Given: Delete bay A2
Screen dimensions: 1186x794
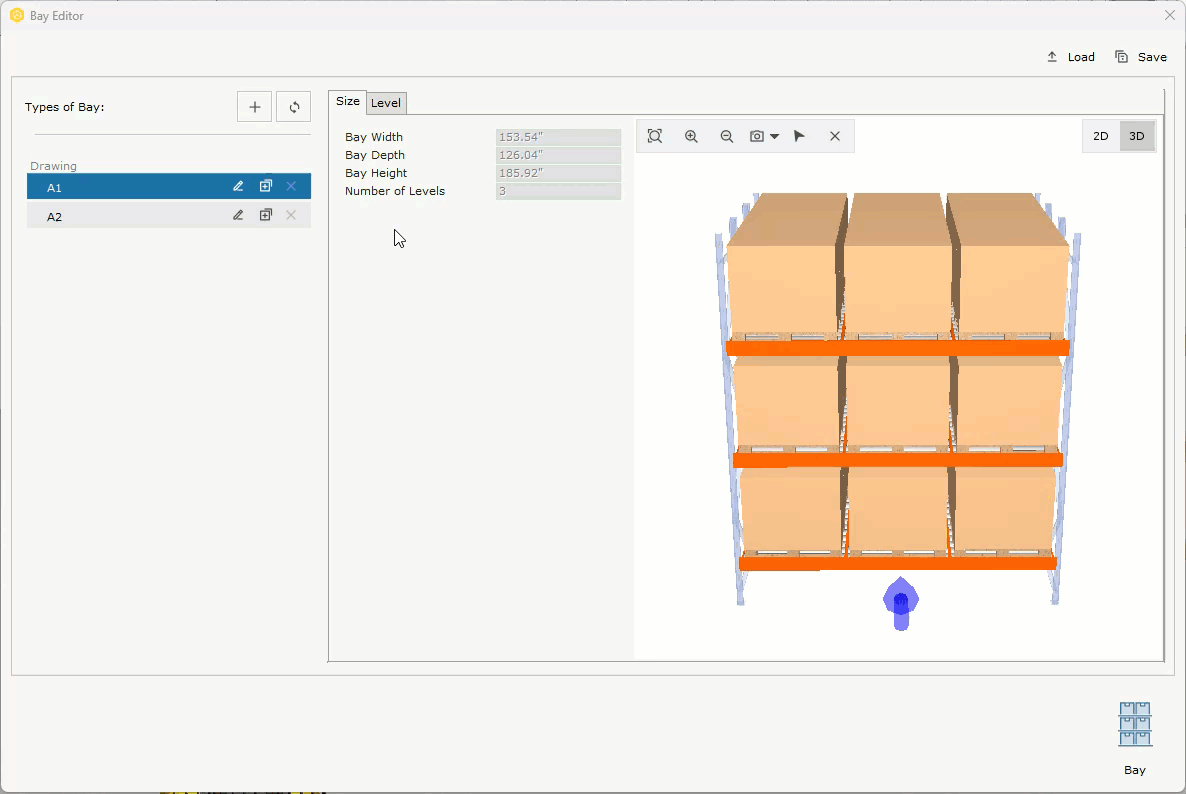Looking at the screenshot, I should (291, 216).
